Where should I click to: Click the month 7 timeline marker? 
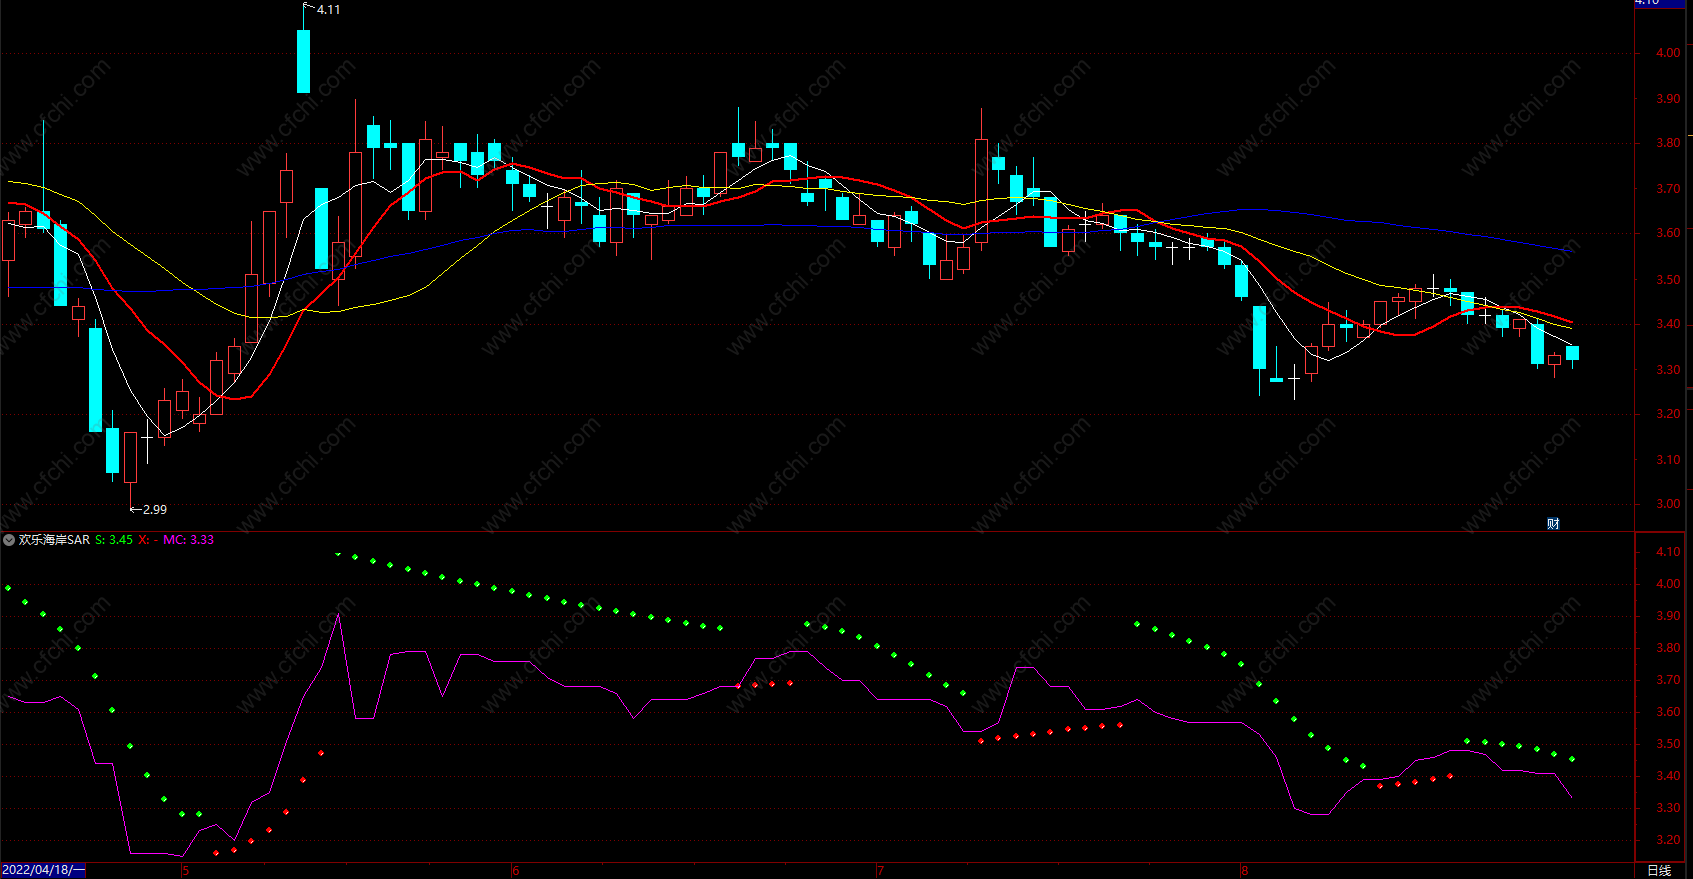(x=880, y=871)
